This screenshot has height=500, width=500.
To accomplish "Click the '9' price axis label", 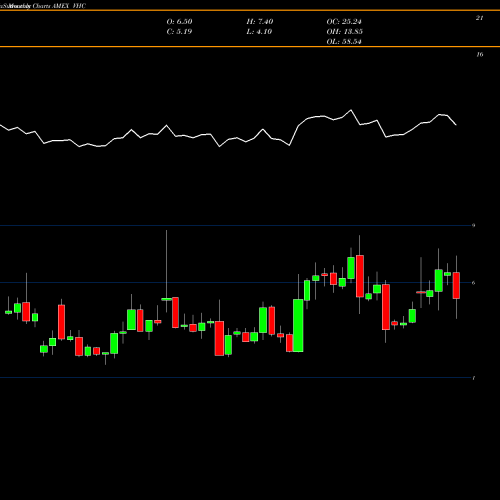I will click(474, 225).
